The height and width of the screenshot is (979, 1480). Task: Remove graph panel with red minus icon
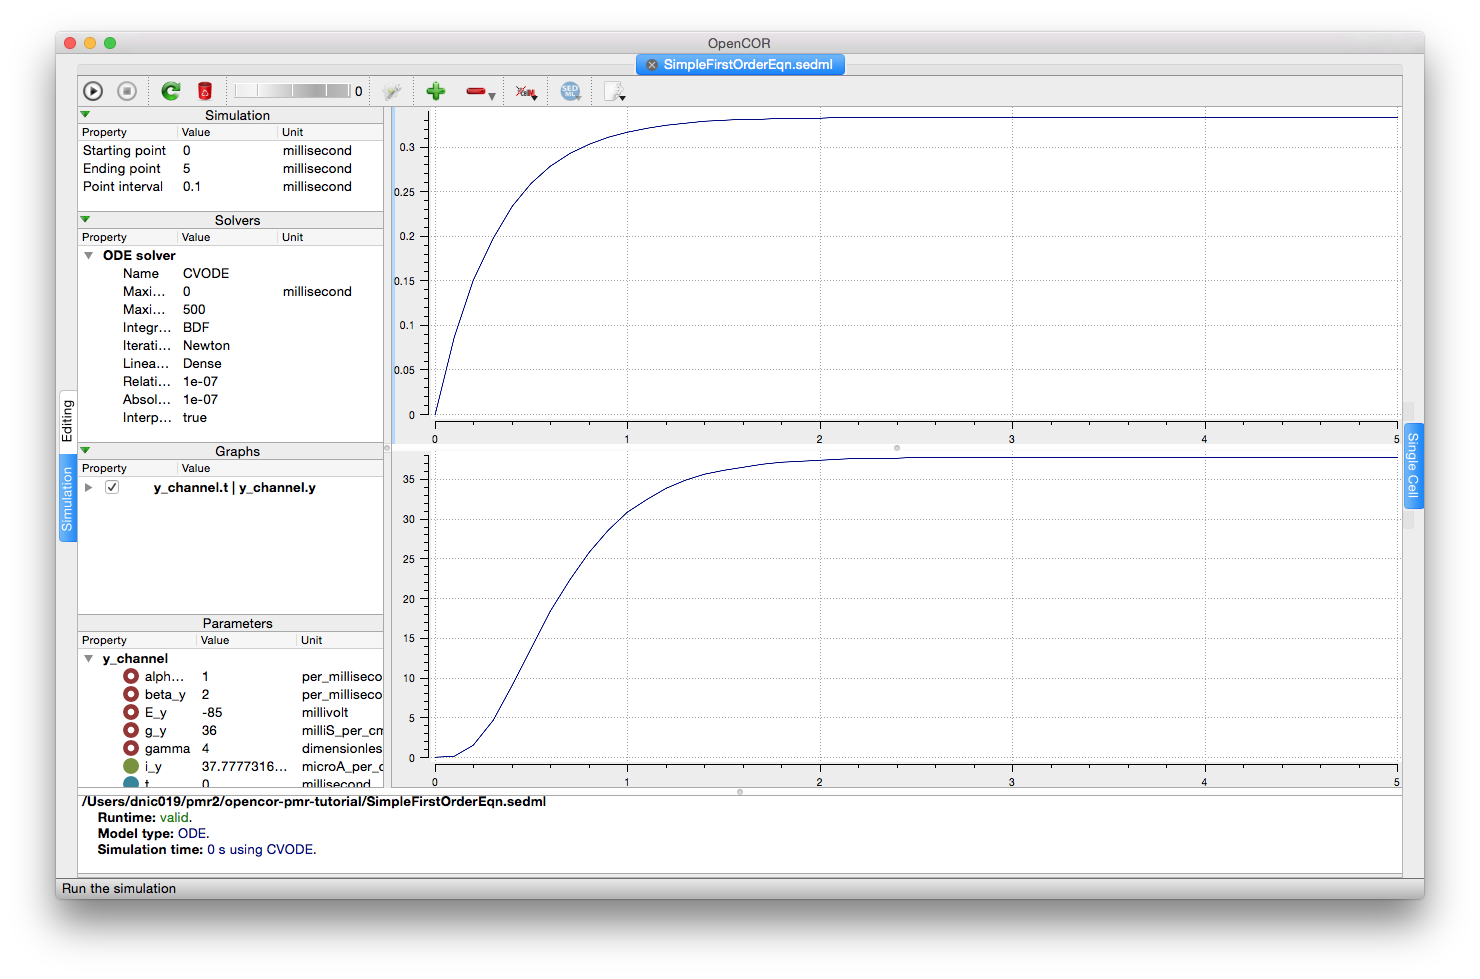(476, 91)
